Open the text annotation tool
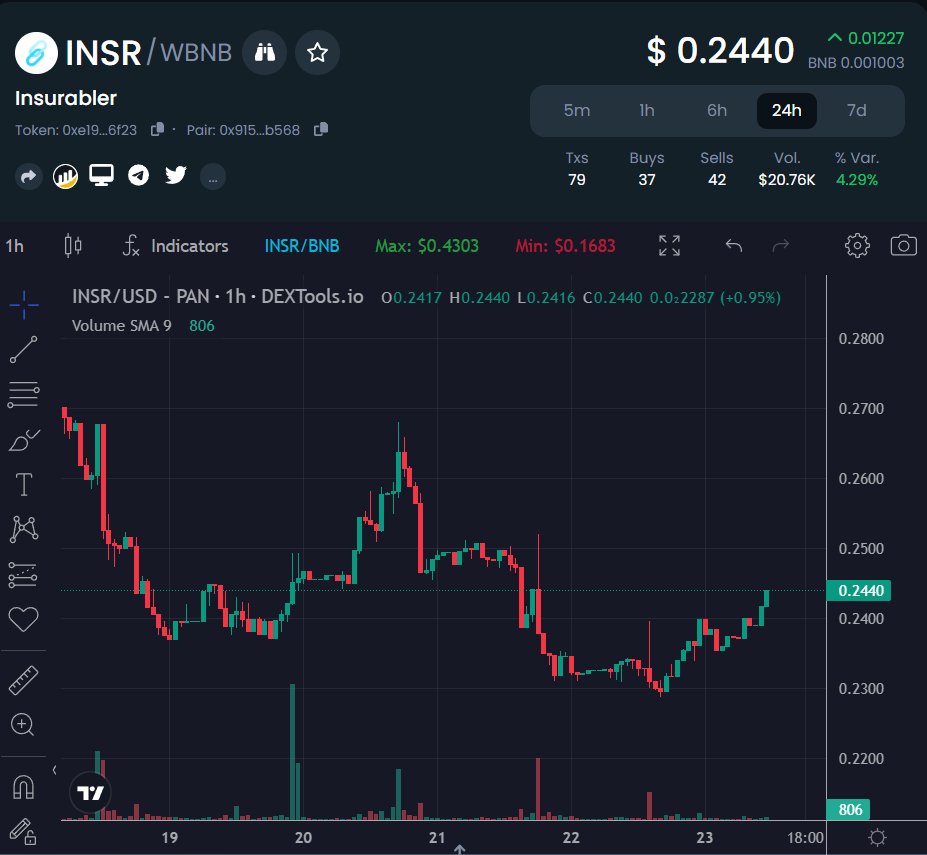 23,484
